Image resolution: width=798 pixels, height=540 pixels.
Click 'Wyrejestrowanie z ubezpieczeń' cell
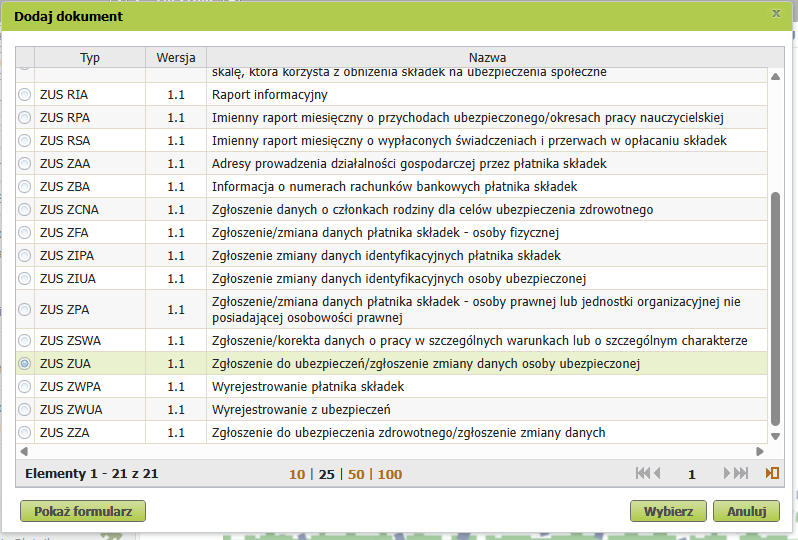pyautogui.click(x=487, y=410)
